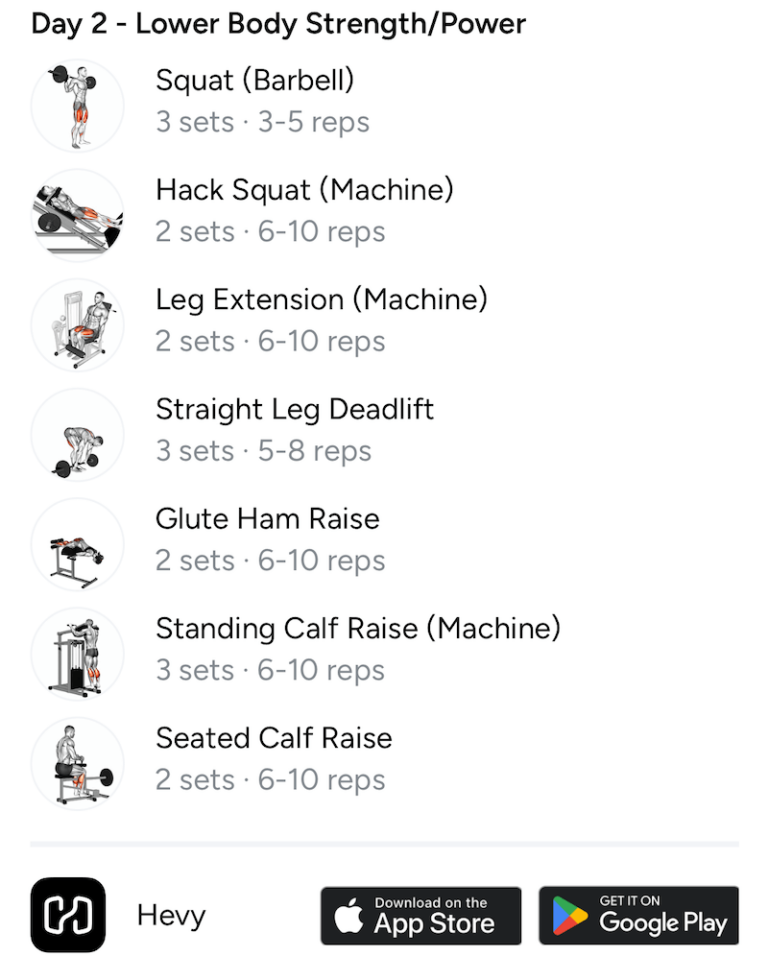Click the Leg Extension machine icon
The height and width of the screenshot is (956, 768).
coord(77,324)
